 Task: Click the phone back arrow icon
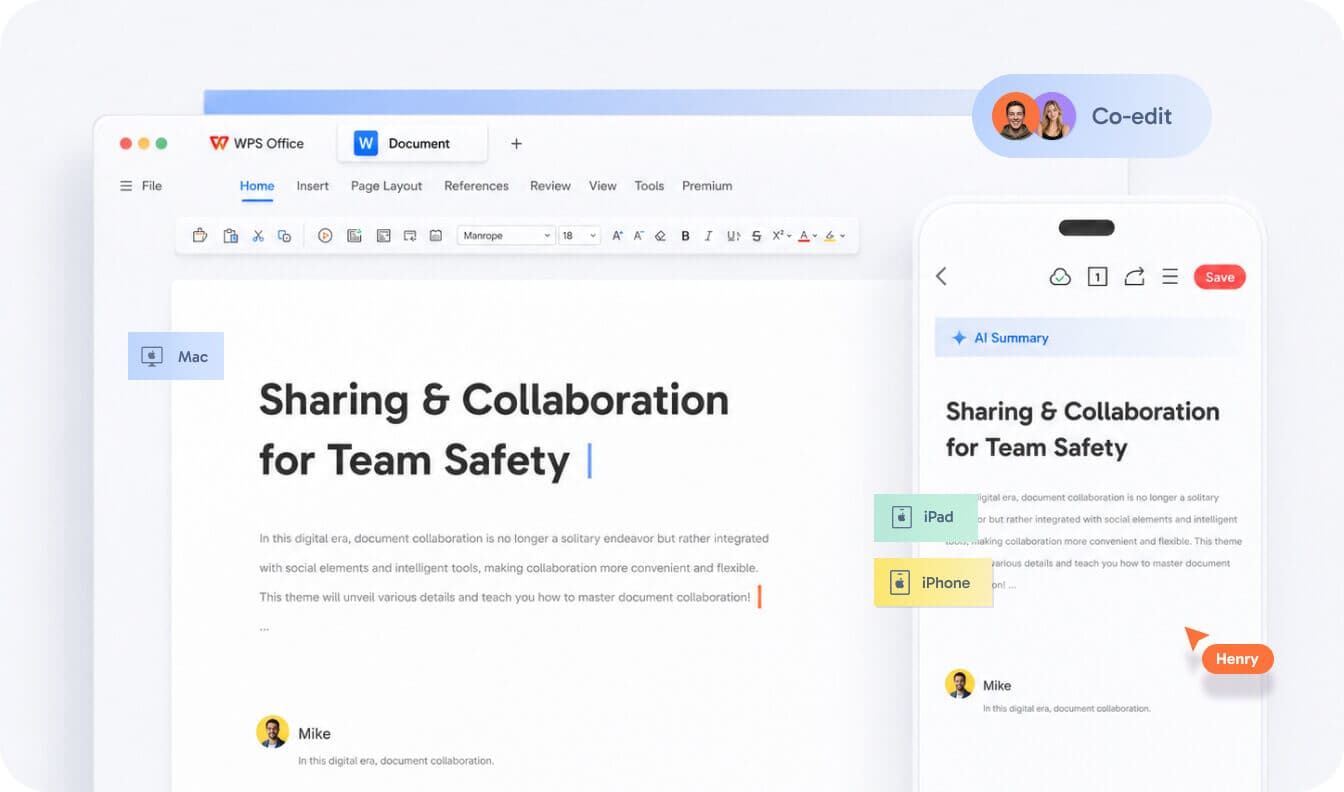[x=941, y=276]
